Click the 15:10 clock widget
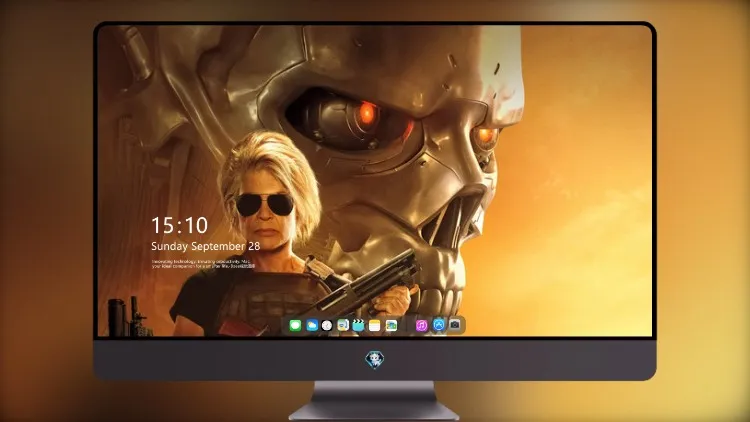 pos(179,225)
